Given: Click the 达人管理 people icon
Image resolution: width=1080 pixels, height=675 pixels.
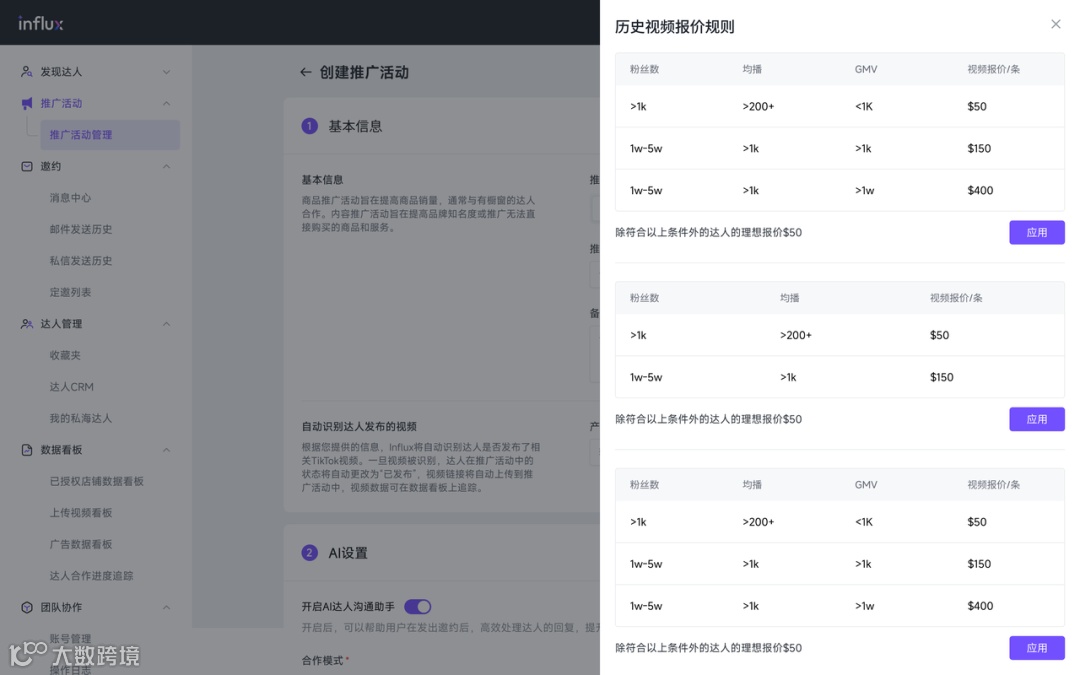Looking at the screenshot, I should click(26, 324).
